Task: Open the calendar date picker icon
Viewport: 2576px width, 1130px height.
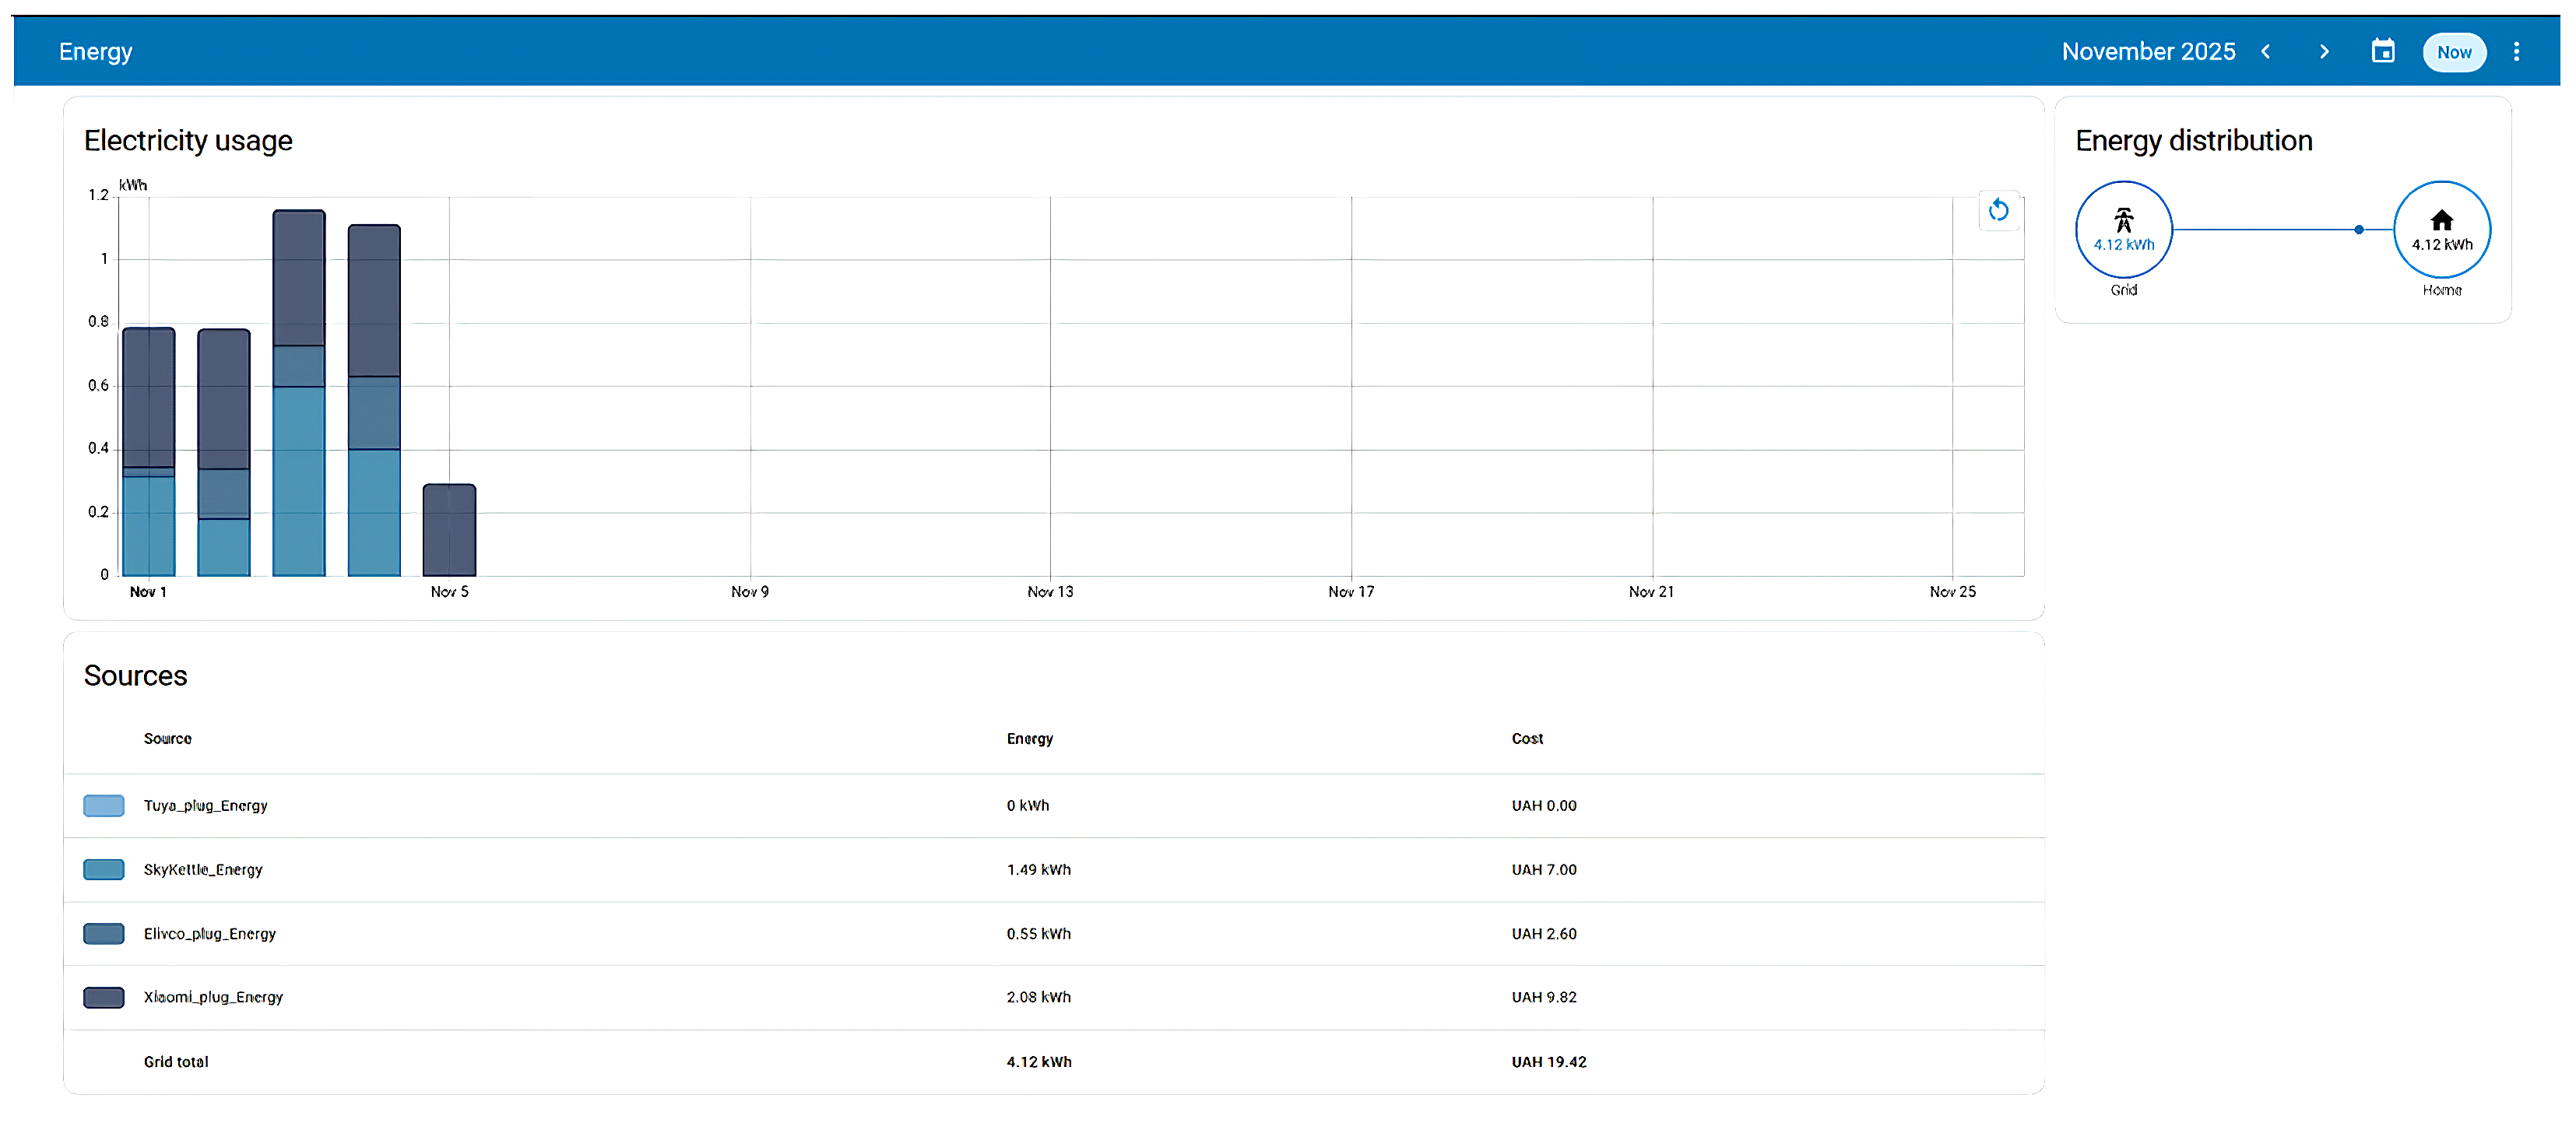Action: (x=2383, y=52)
